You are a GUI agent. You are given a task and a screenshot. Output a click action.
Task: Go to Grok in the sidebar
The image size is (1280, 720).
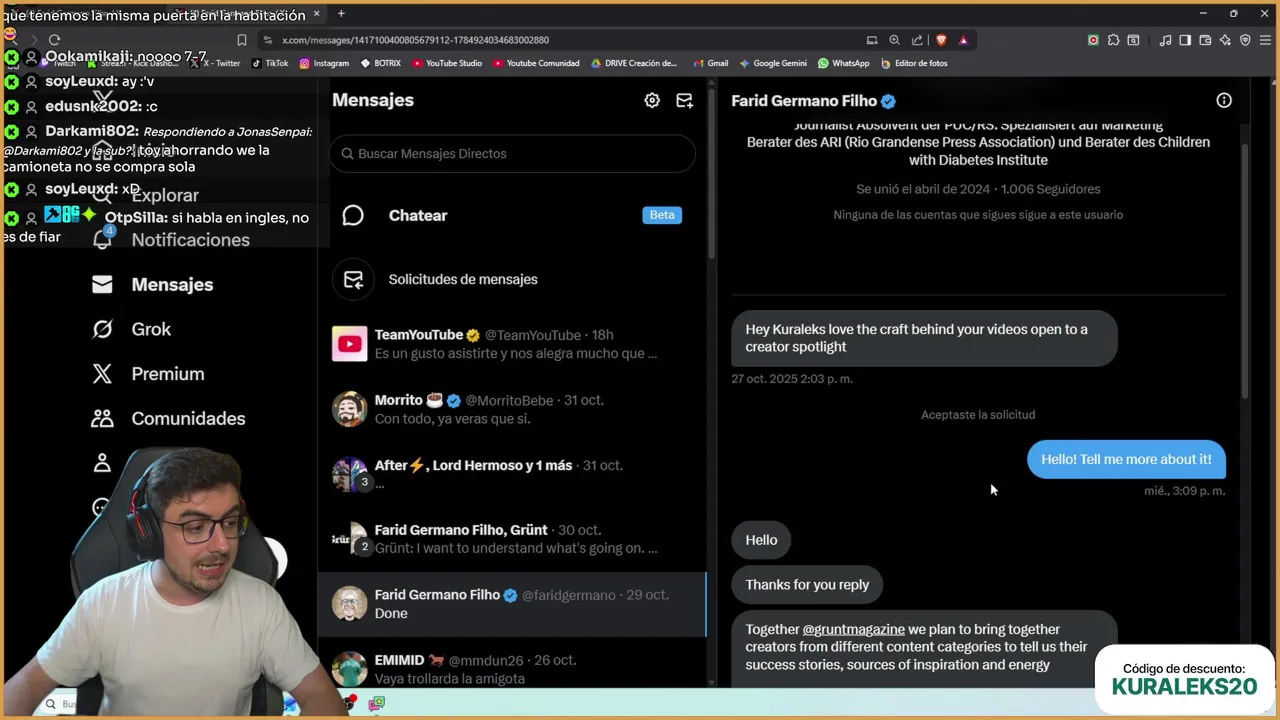(151, 329)
